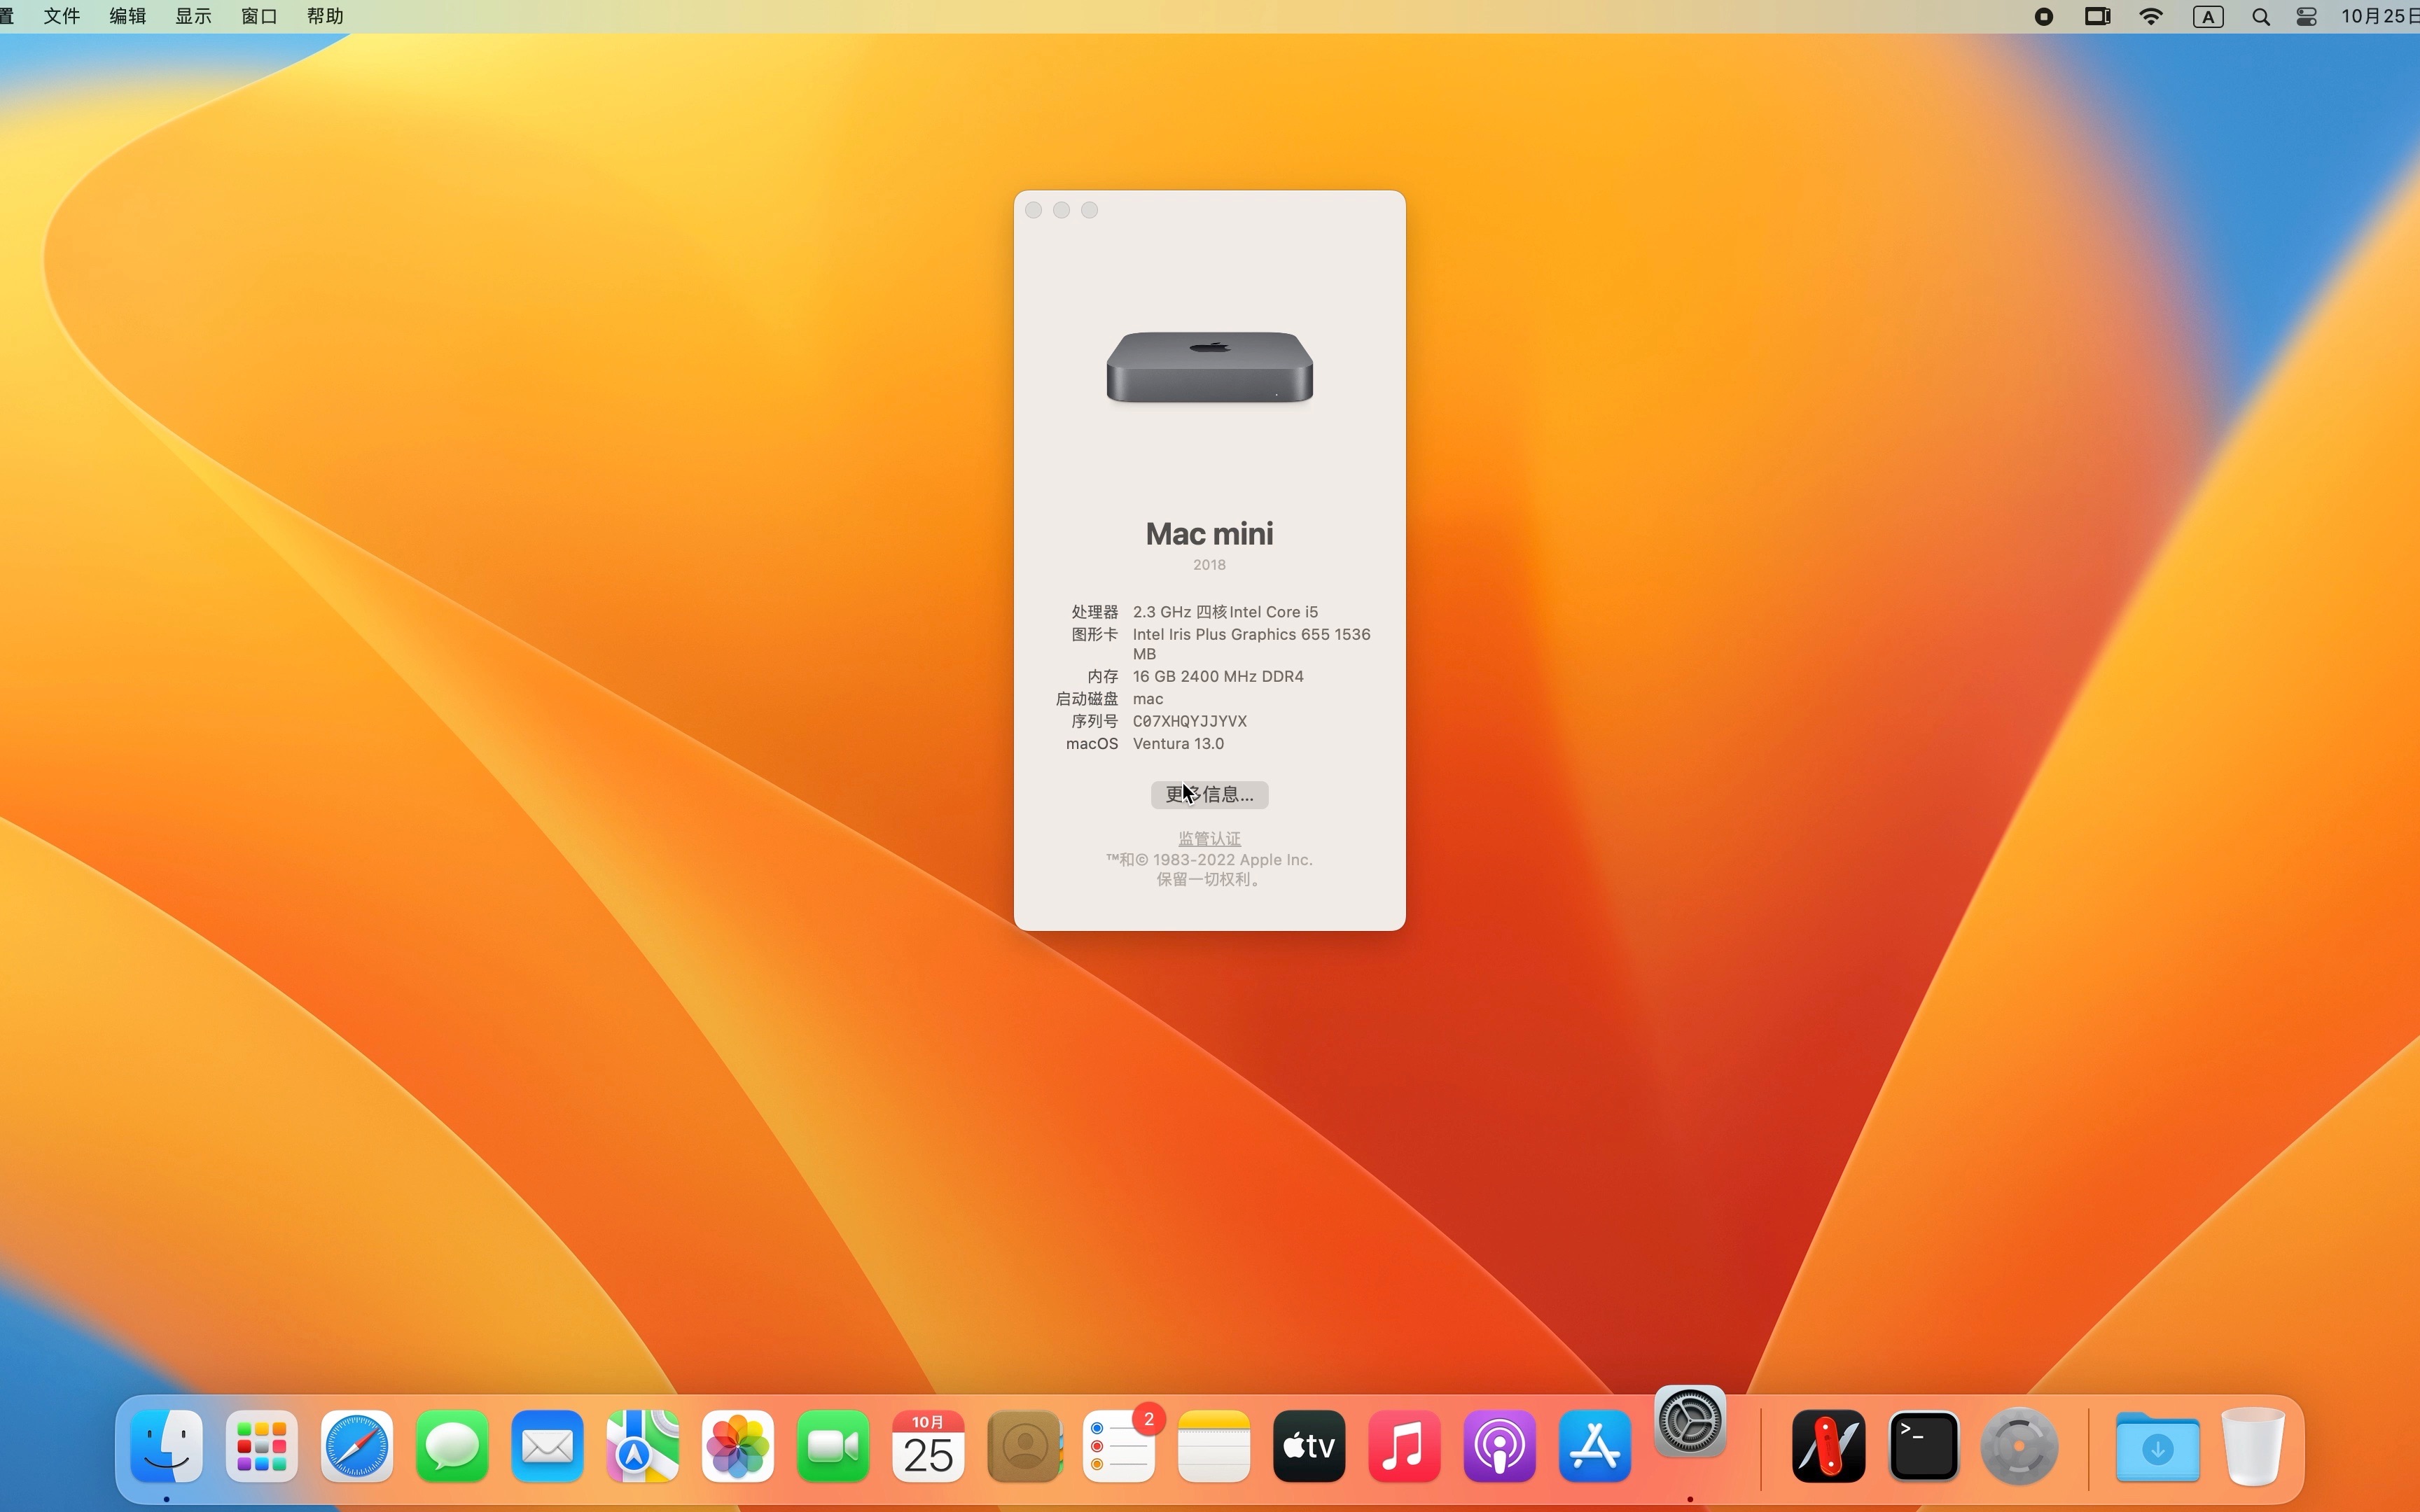This screenshot has width=2420, height=1512.
Task: Open the App Store
Action: tap(1595, 1446)
